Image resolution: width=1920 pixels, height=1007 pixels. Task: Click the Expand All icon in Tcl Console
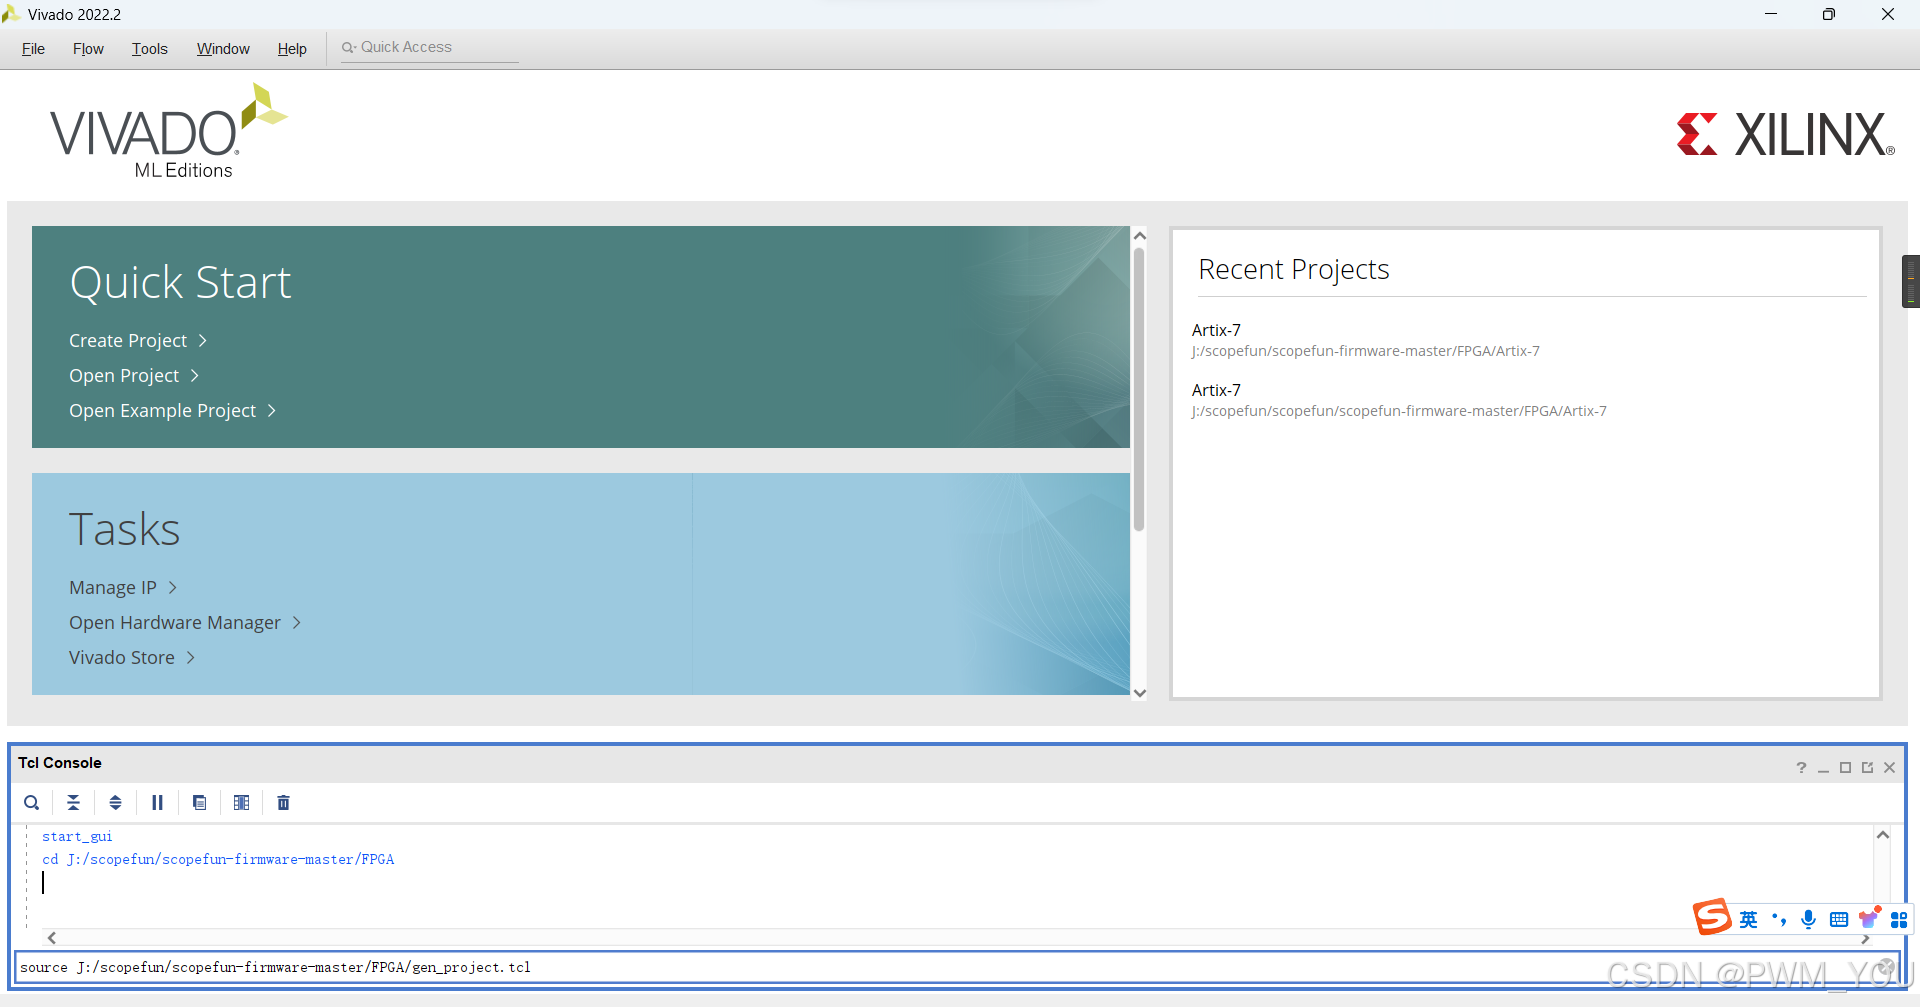pyautogui.click(x=116, y=802)
